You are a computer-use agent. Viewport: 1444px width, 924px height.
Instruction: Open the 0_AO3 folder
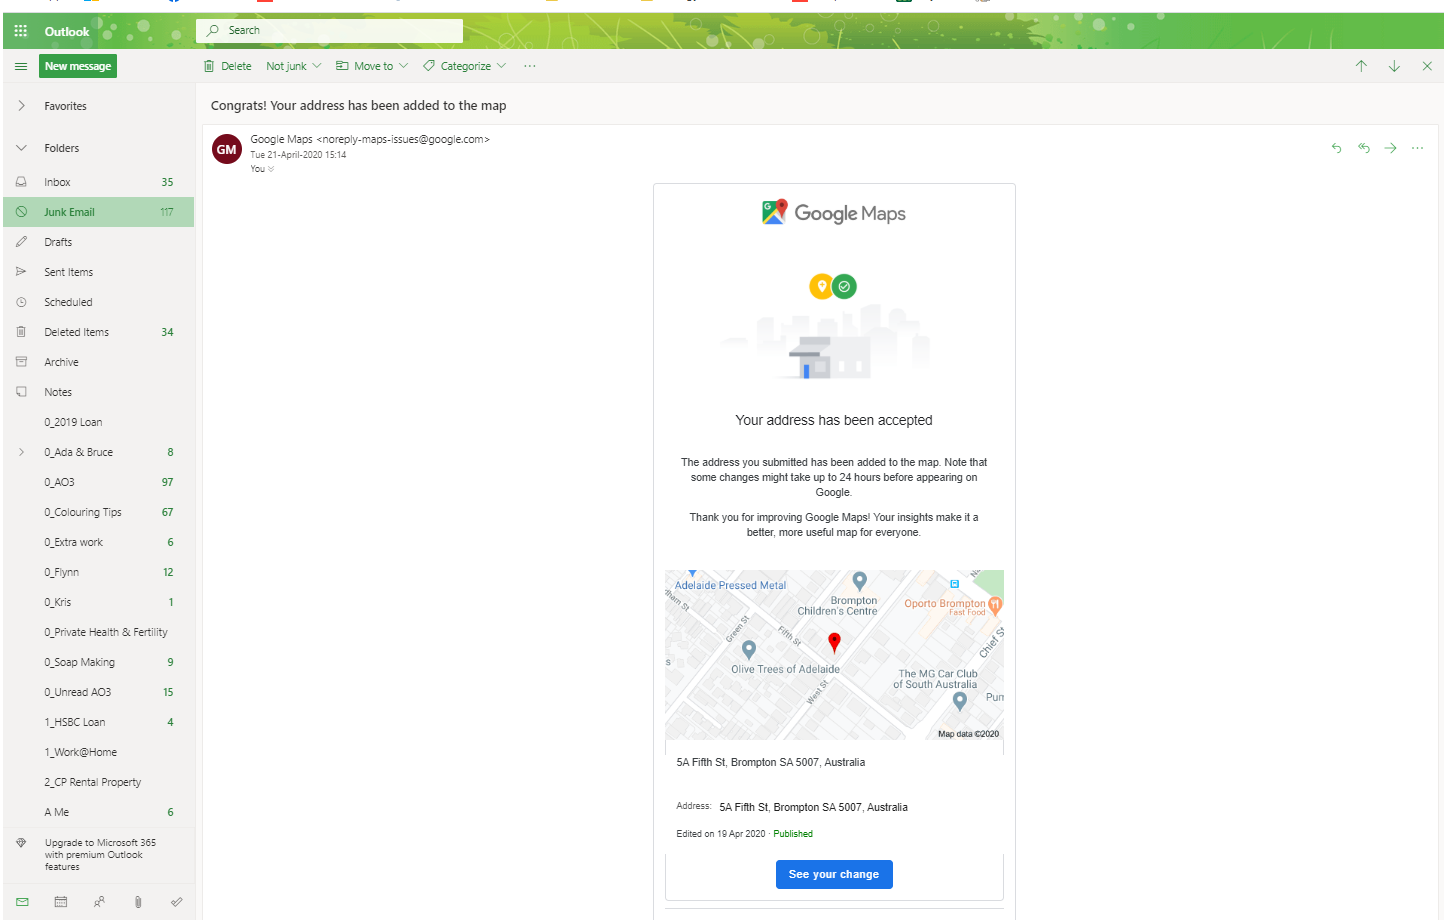[x=99, y=482]
